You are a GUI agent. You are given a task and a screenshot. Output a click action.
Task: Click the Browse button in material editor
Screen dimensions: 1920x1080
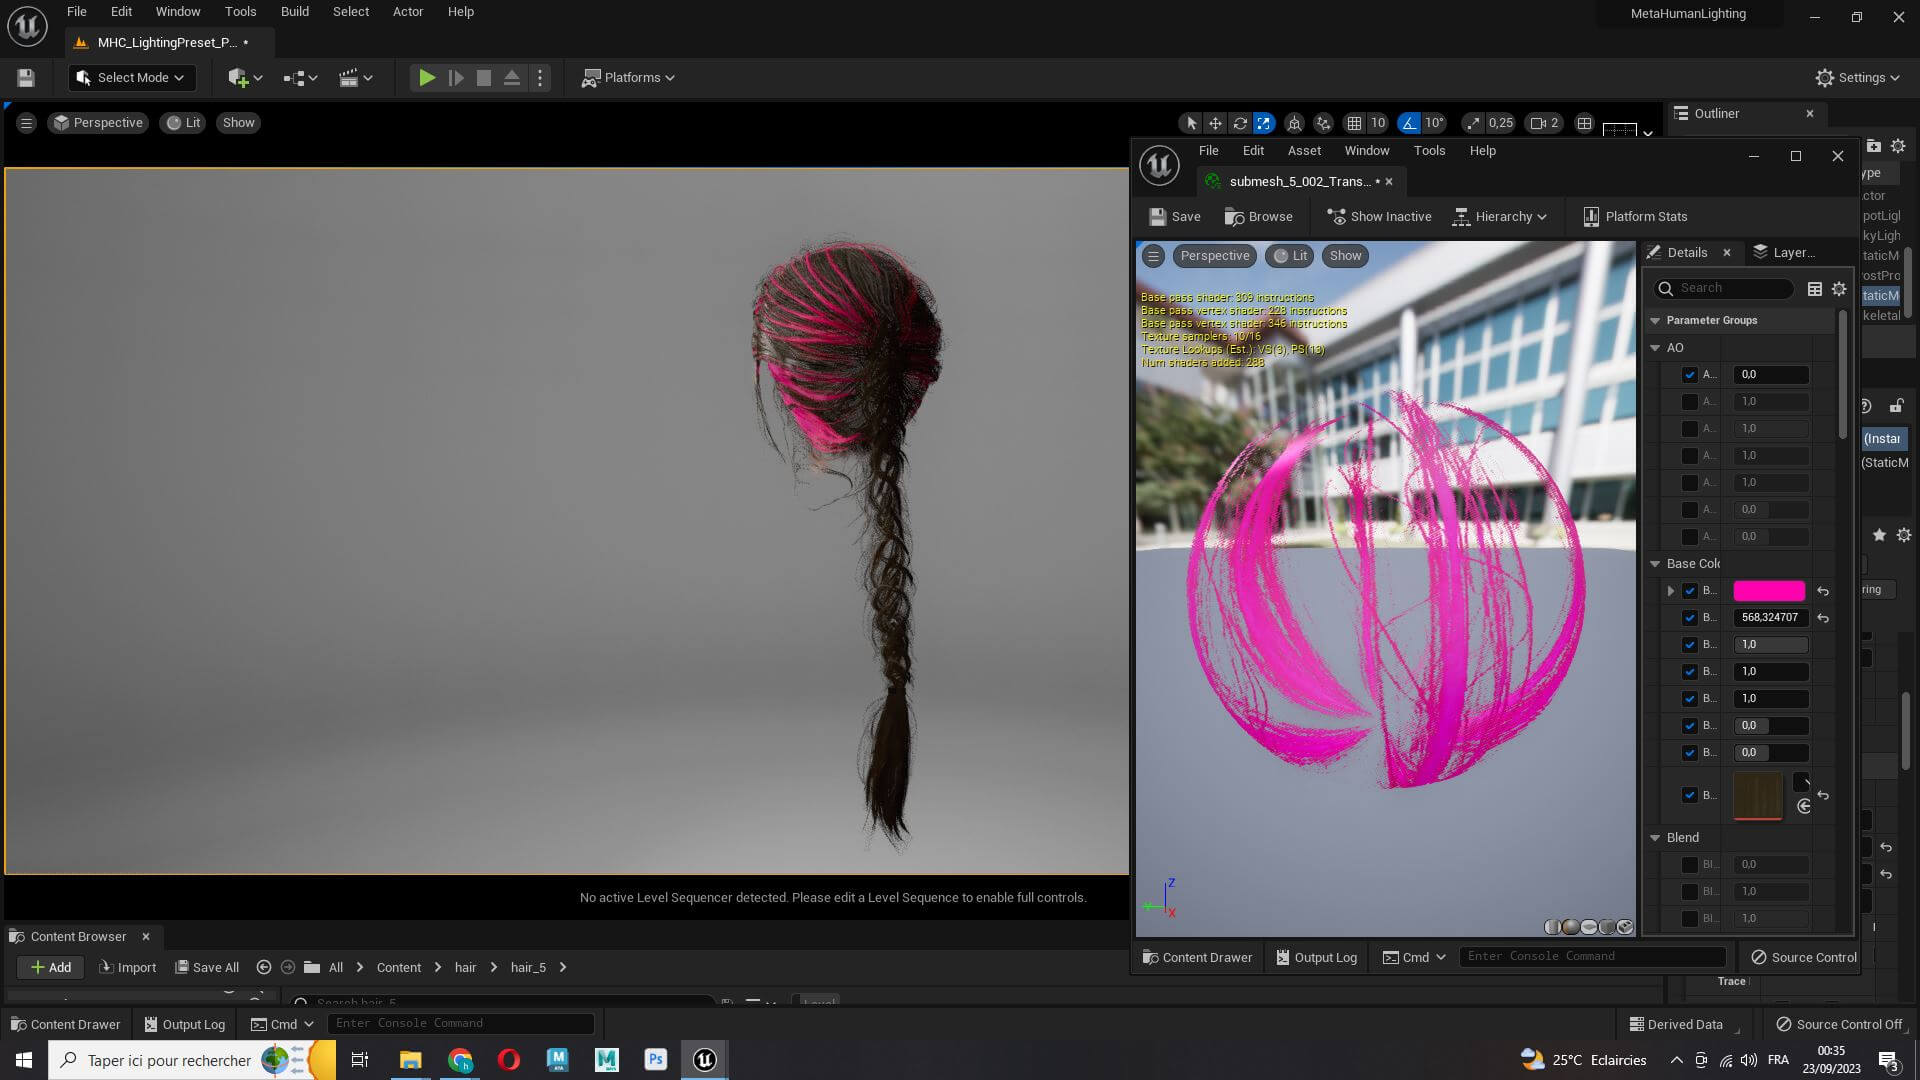point(1258,216)
